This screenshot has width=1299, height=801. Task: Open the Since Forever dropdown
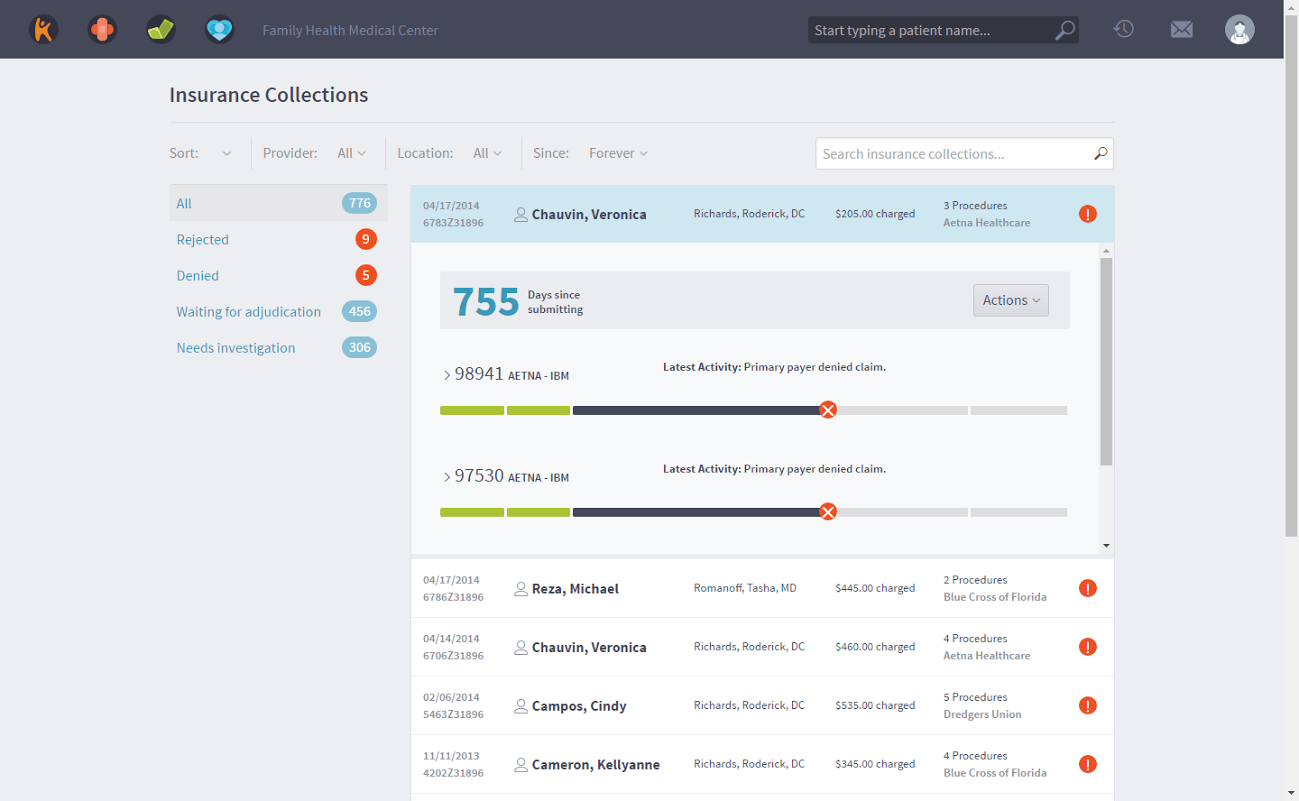(618, 154)
